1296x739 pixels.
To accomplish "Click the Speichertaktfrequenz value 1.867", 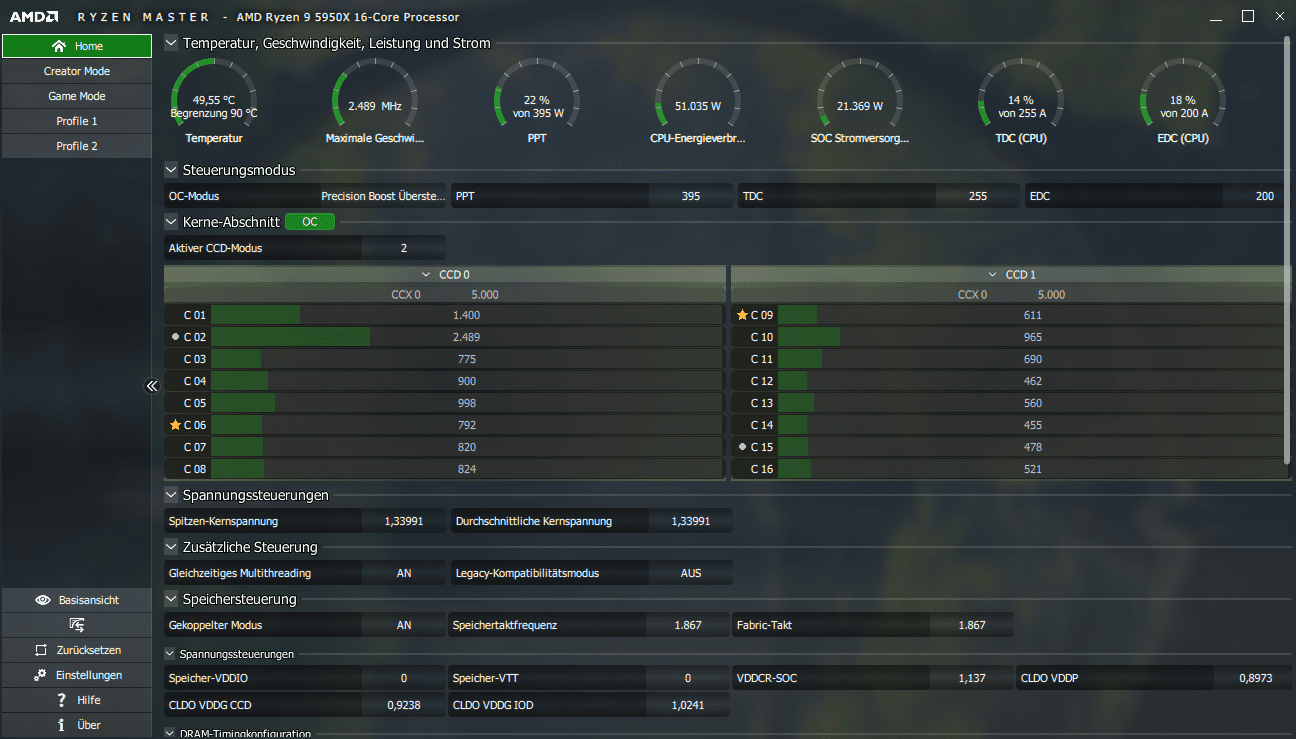I will (690, 625).
